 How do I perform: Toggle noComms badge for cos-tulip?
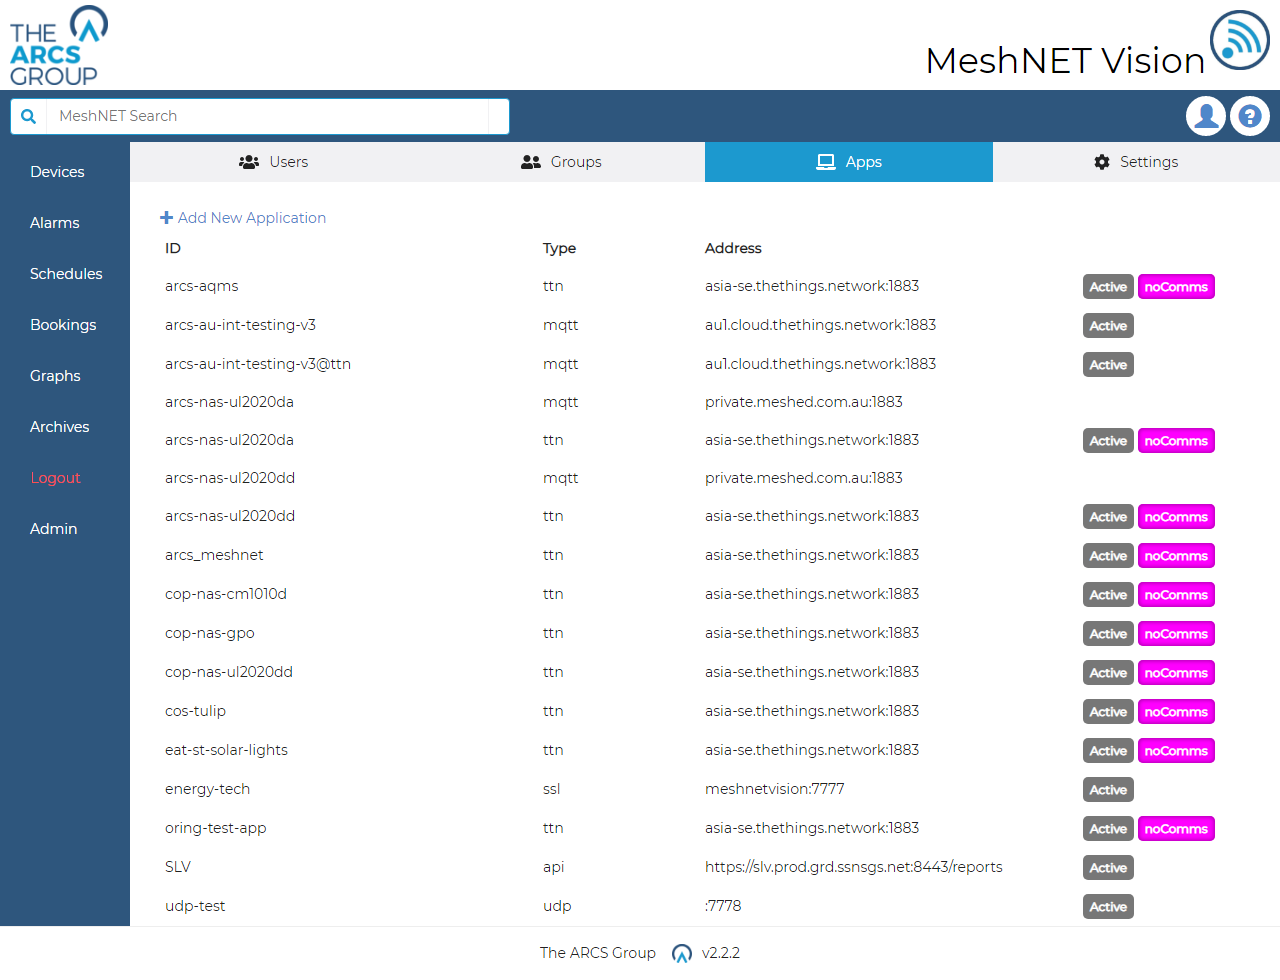[x=1176, y=712]
